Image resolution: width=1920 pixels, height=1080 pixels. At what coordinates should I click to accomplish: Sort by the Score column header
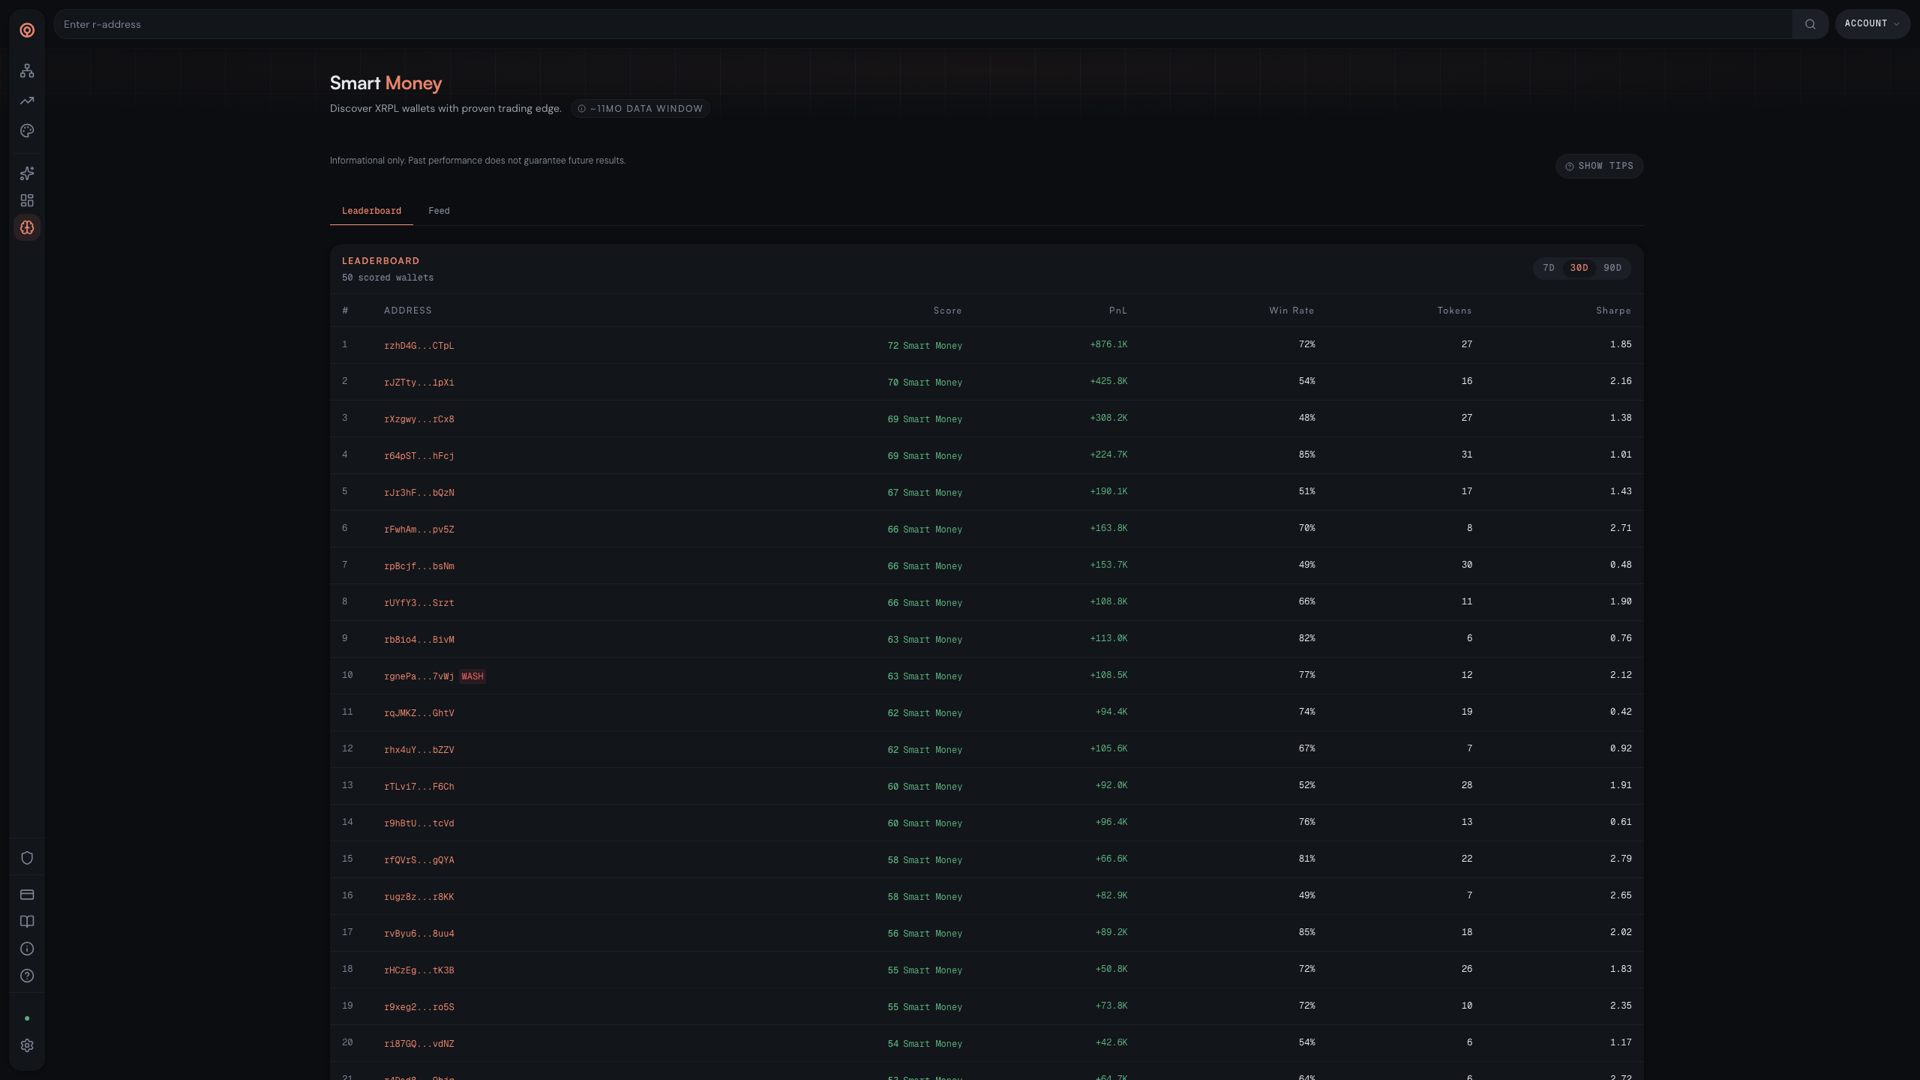(947, 311)
